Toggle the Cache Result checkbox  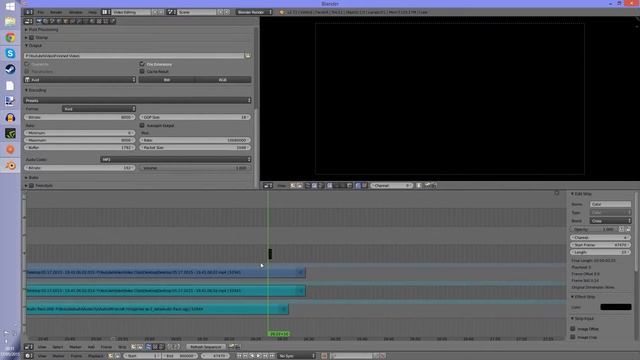(142, 71)
